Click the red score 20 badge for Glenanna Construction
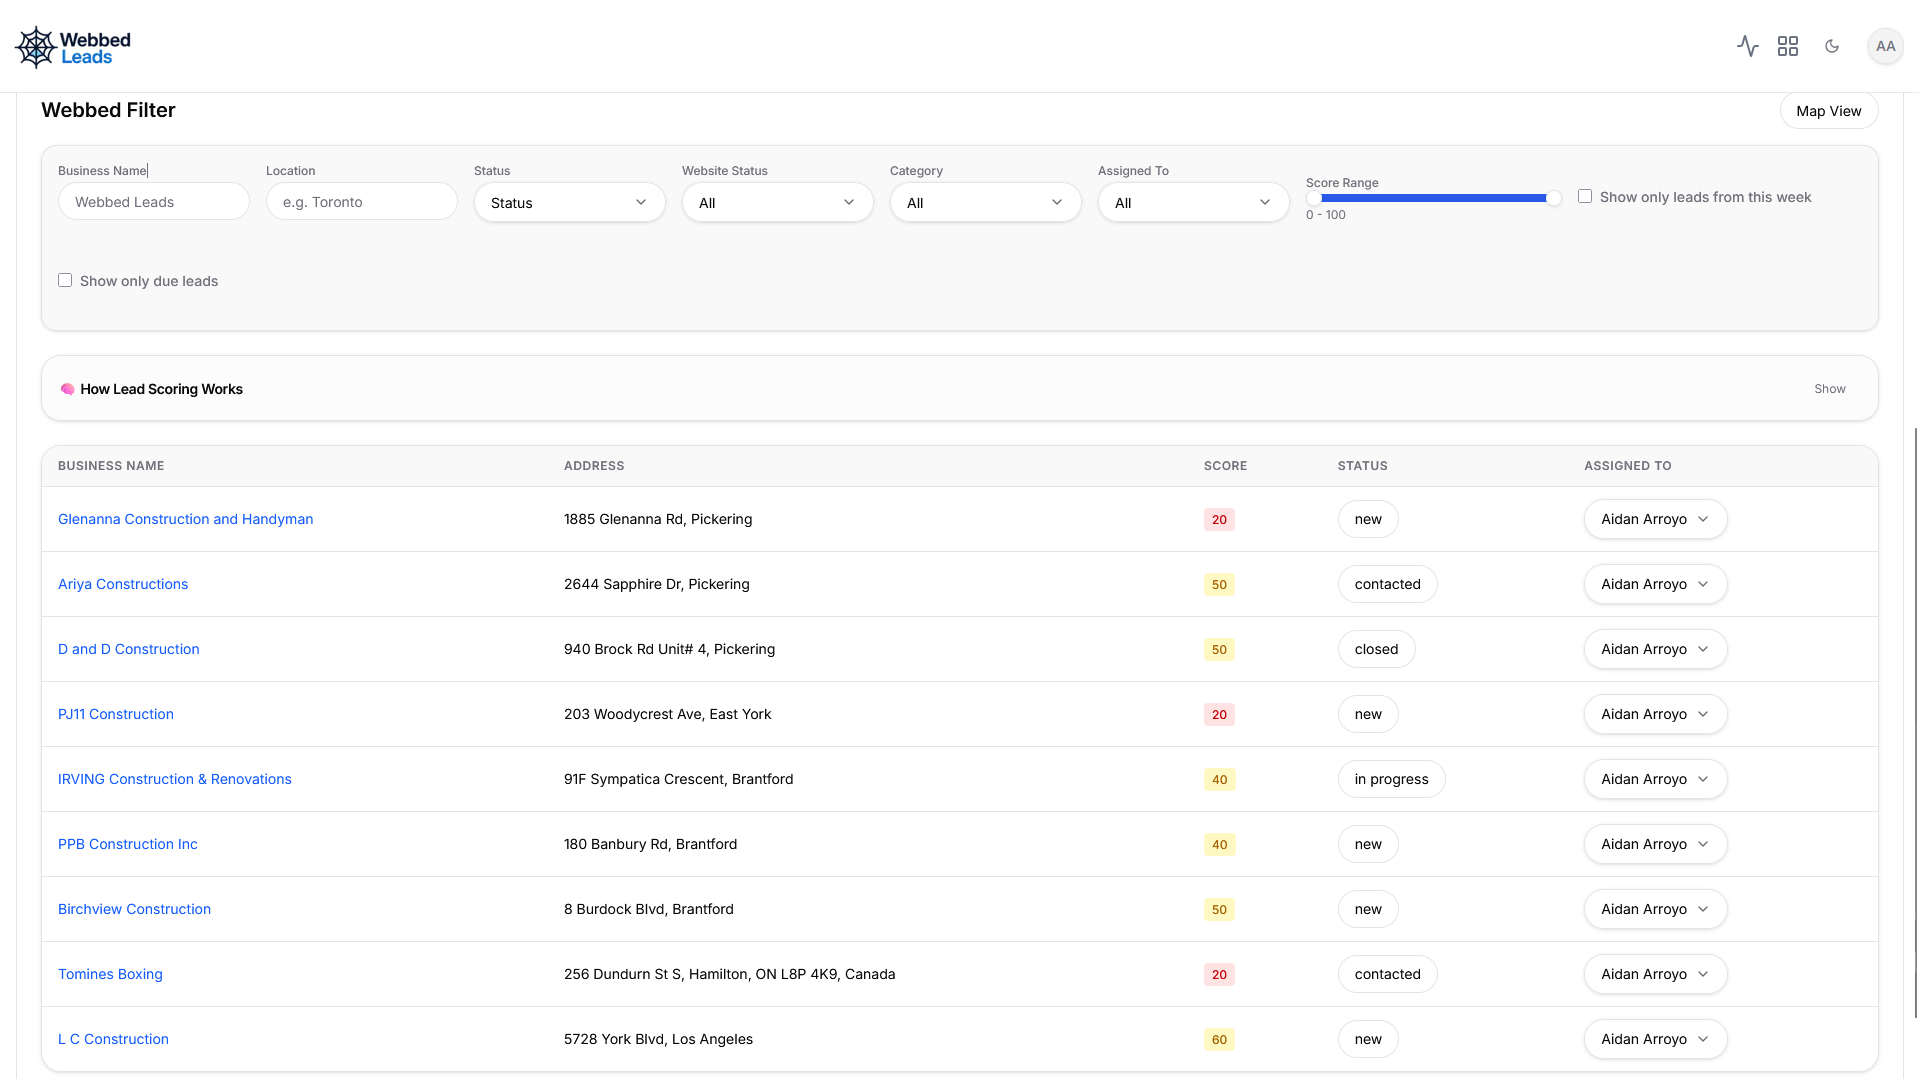This screenshot has height=1079, width=1919. click(x=1219, y=519)
